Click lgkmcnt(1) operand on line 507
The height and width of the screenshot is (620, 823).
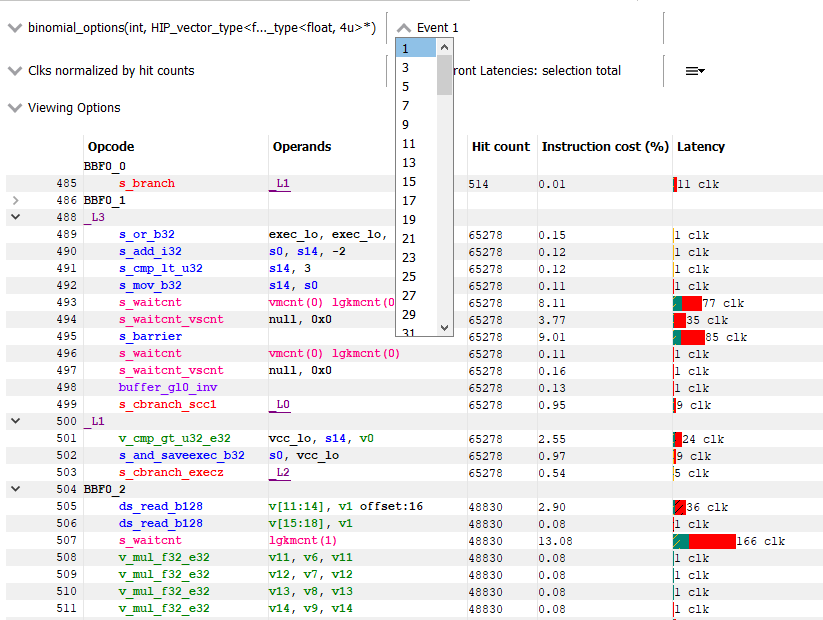point(303,540)
